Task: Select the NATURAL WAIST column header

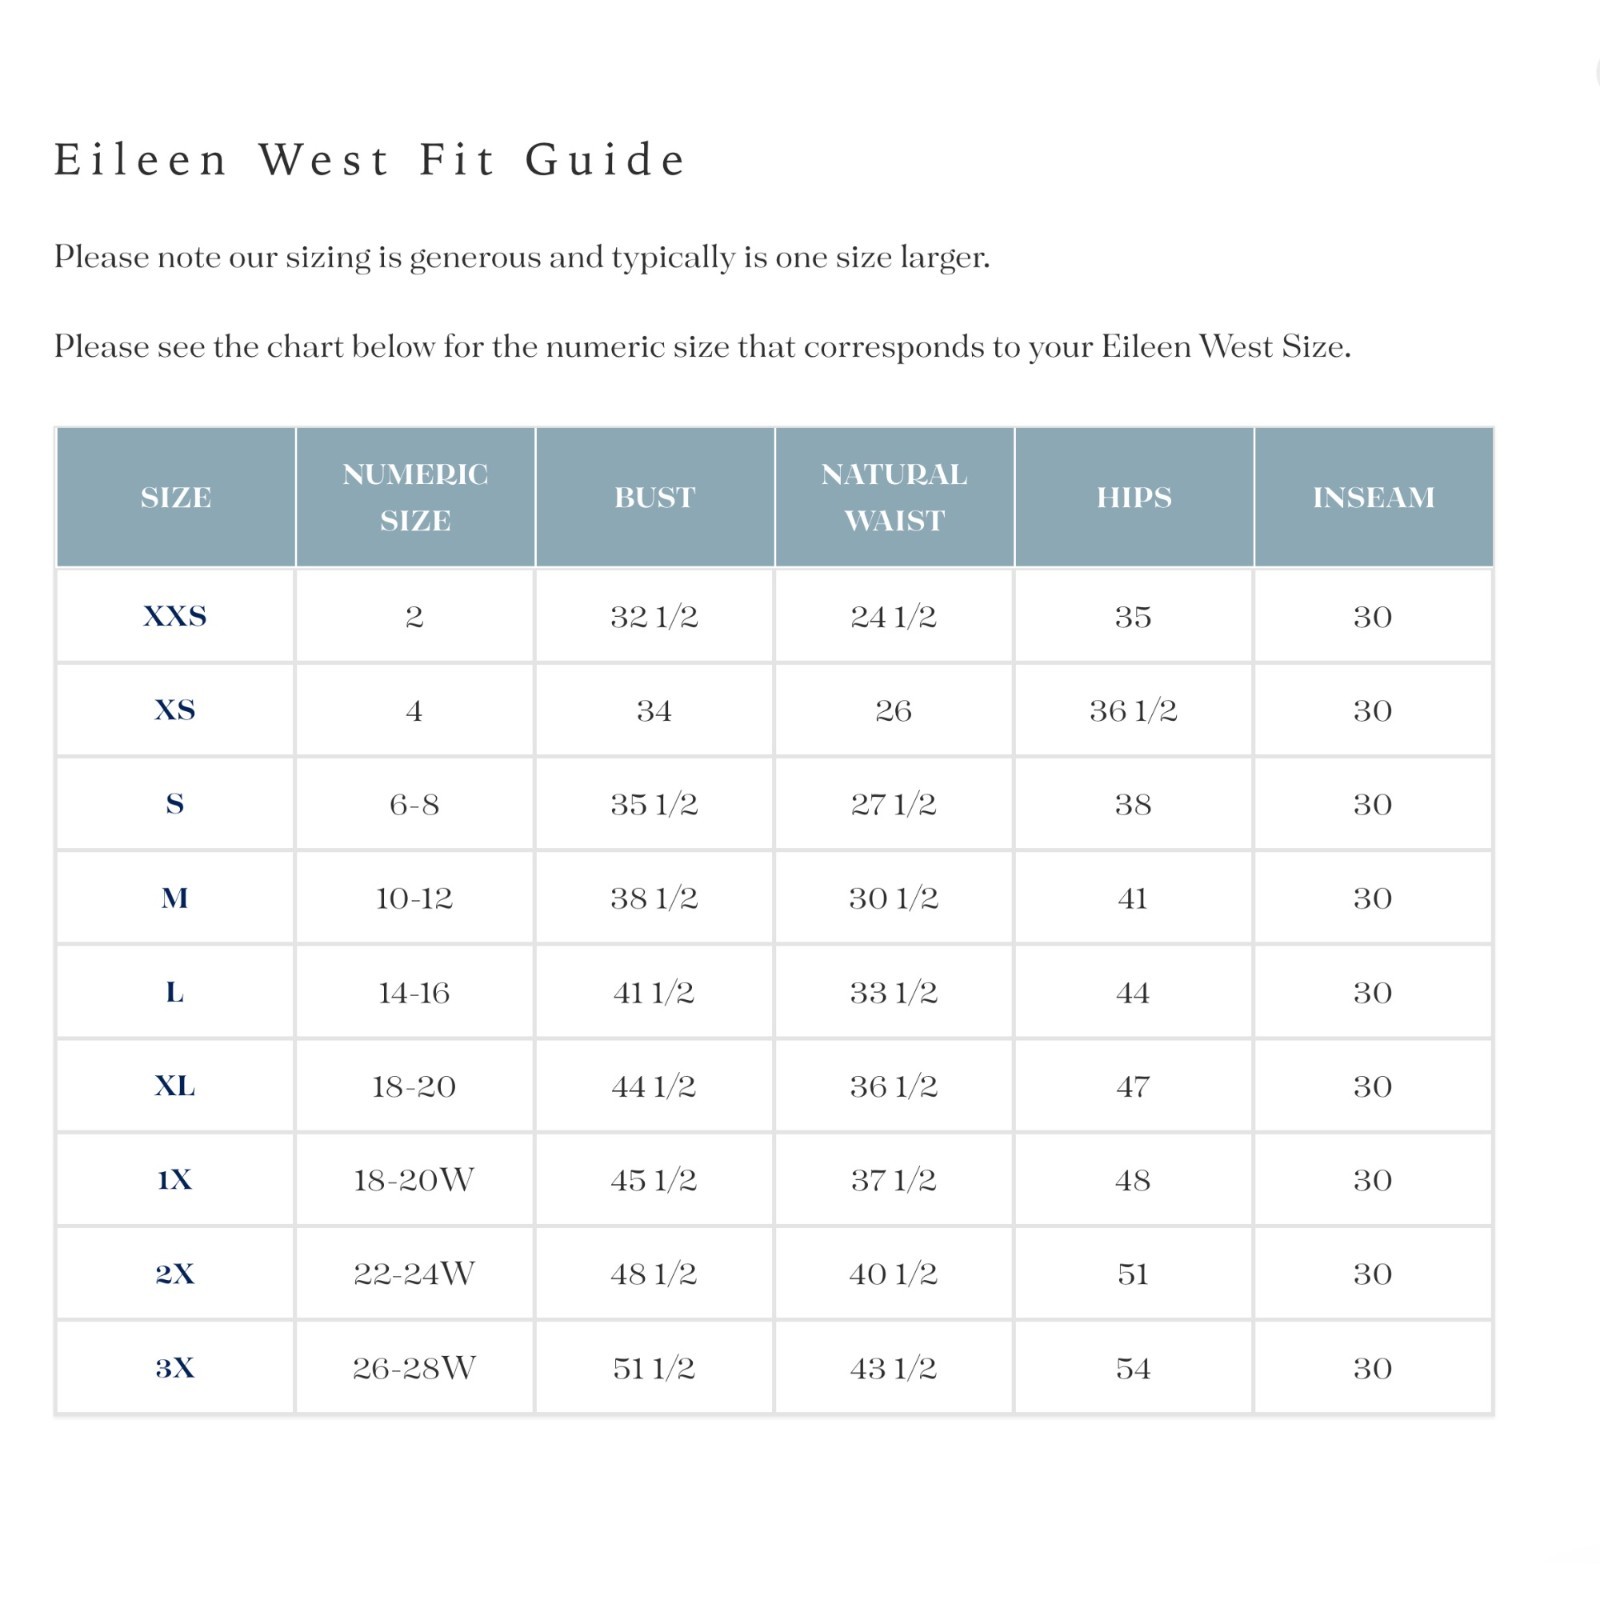Action: point(894,497)
